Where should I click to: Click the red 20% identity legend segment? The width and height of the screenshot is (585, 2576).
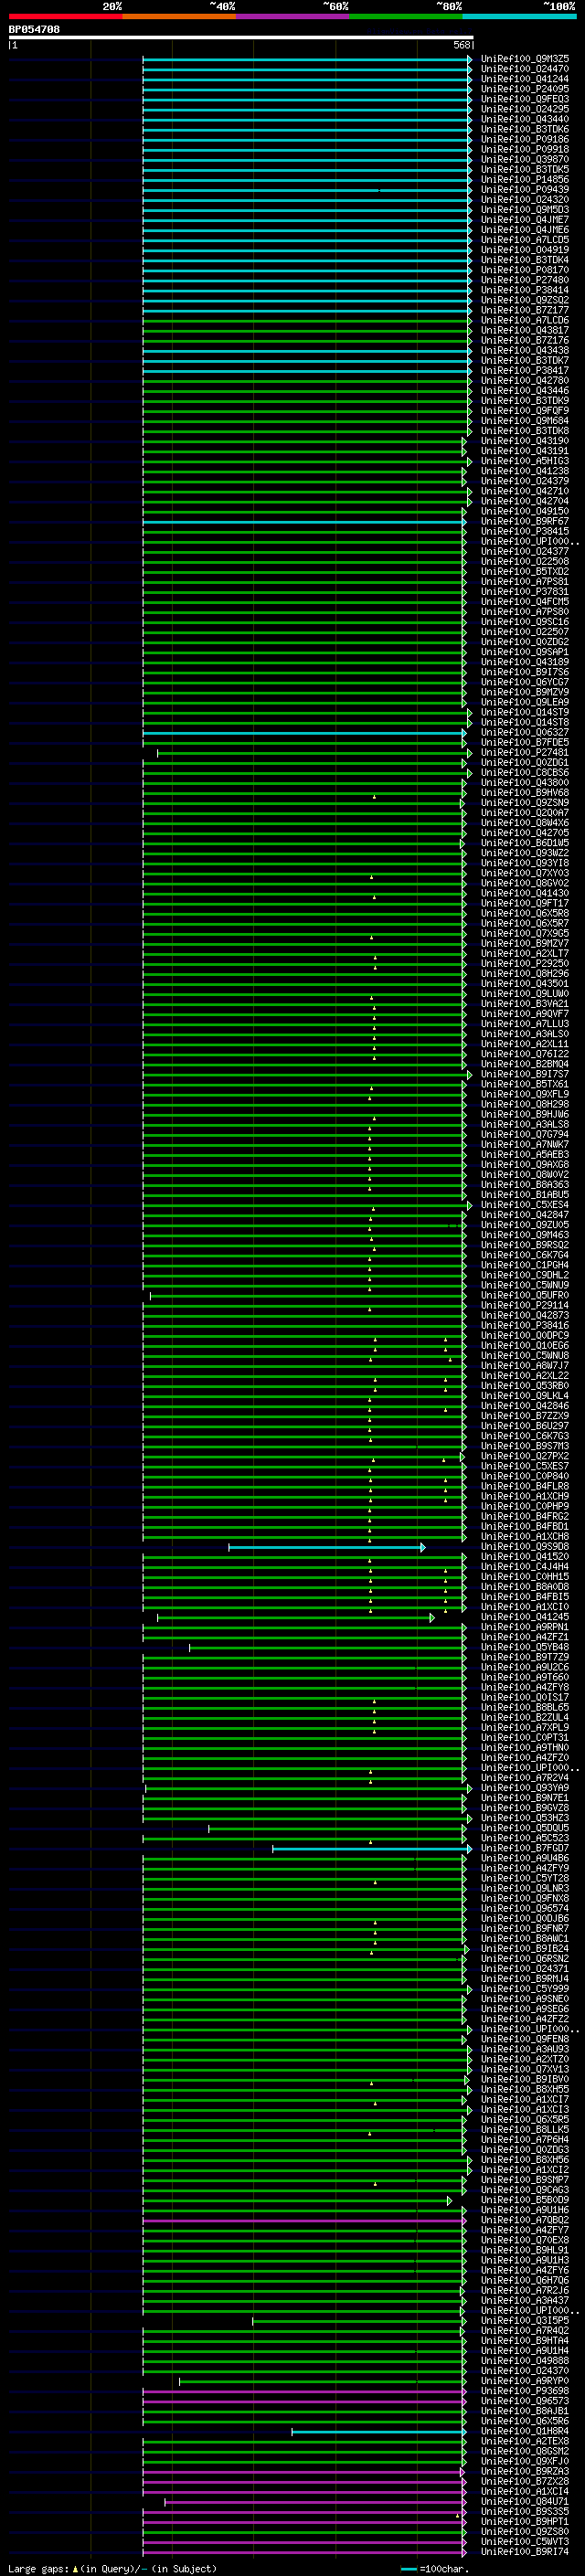[x=65, y=16]
